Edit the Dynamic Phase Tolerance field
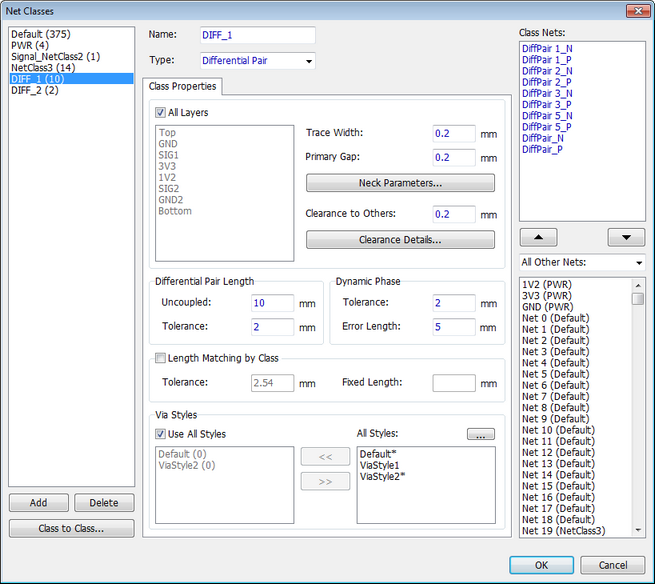 (454, 303)
